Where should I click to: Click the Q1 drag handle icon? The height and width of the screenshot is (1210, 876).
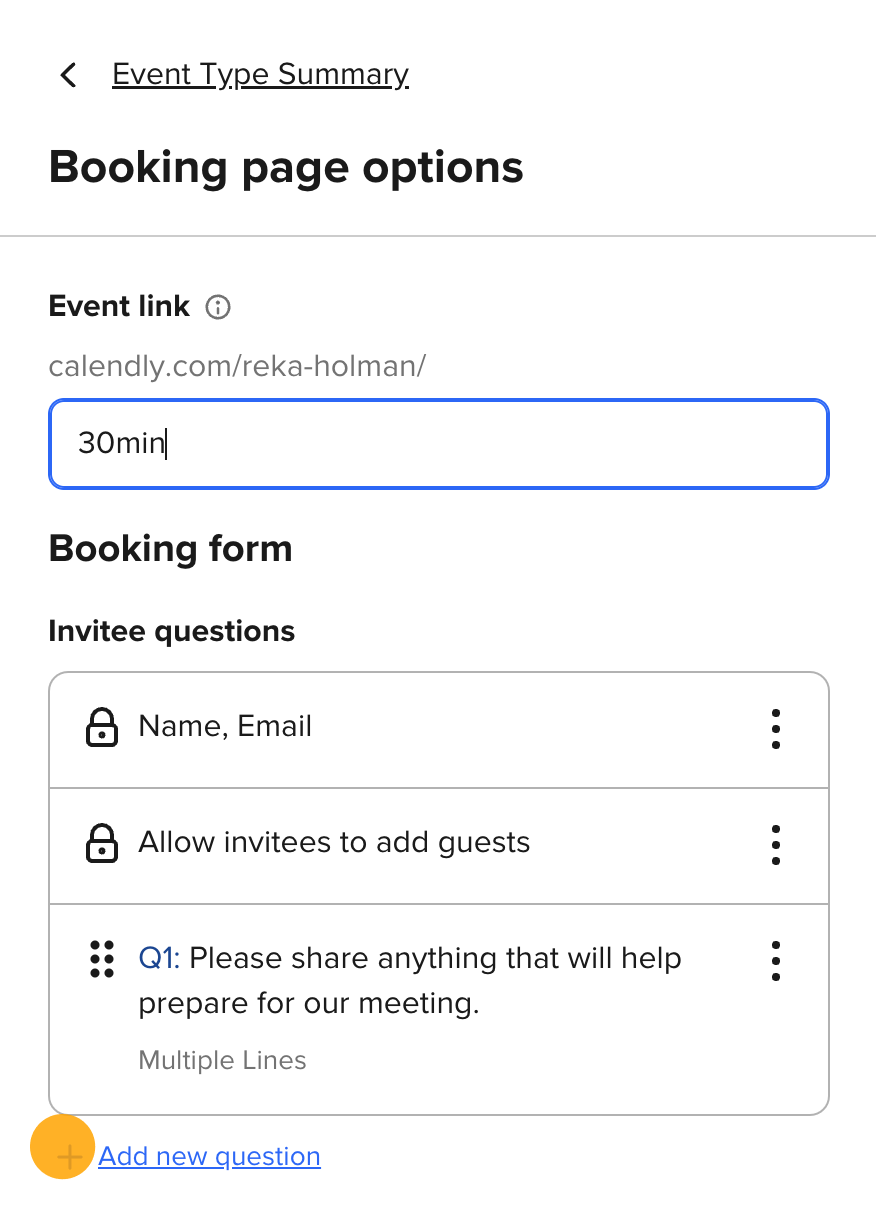101,959
